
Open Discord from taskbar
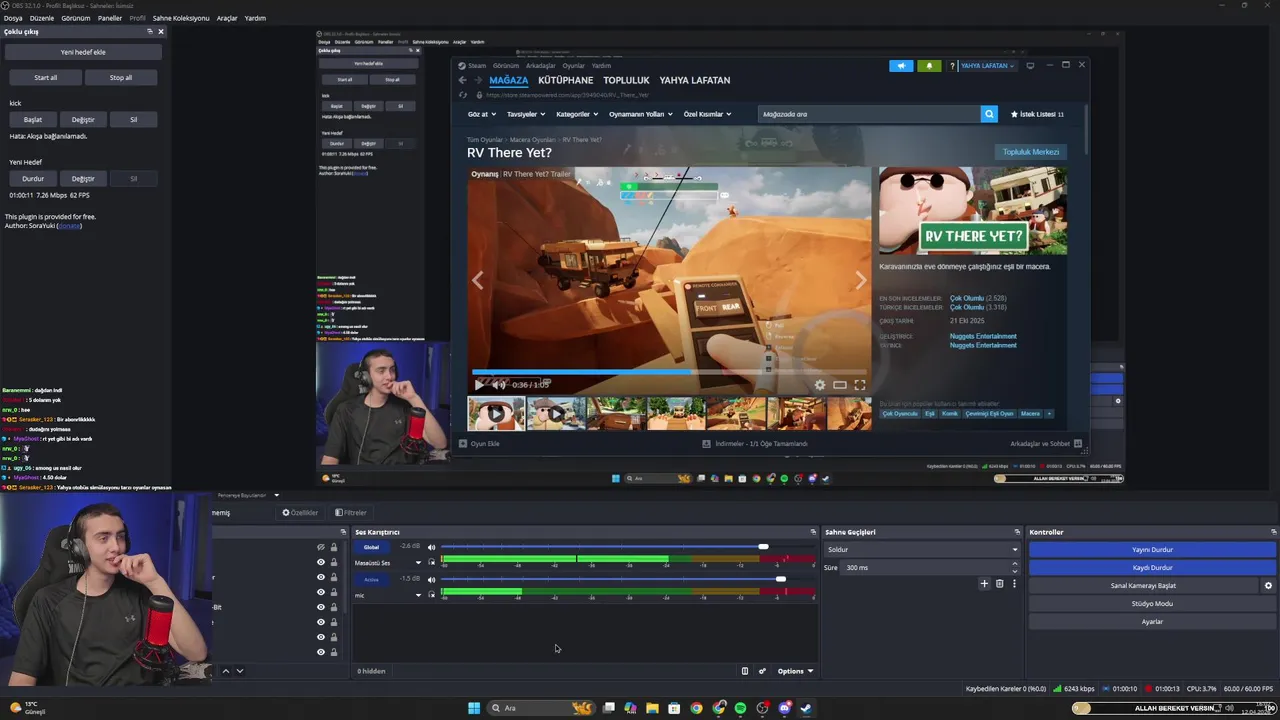[784, 708]
